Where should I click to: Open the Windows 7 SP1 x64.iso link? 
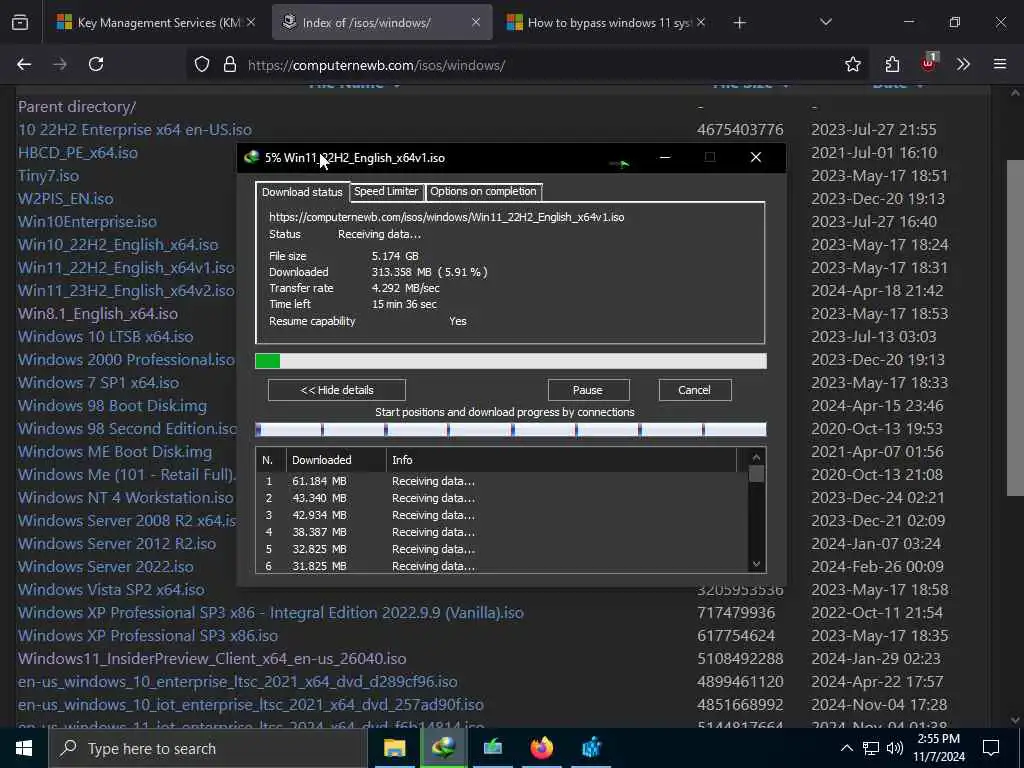click(98, 382)
